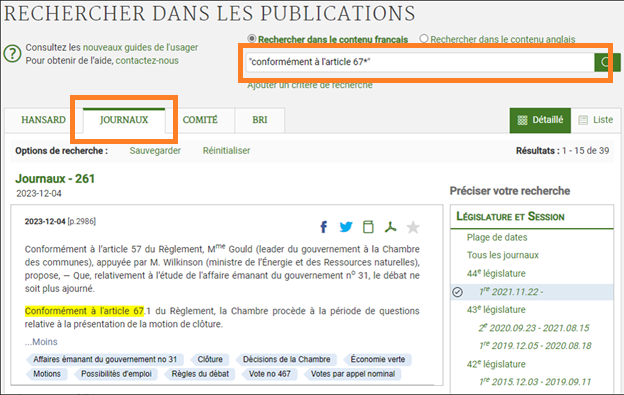The width and height of the screenshot is (624, 395).
Task: Open the nouveaux guides de l'usager link
Action: point(140,47)
